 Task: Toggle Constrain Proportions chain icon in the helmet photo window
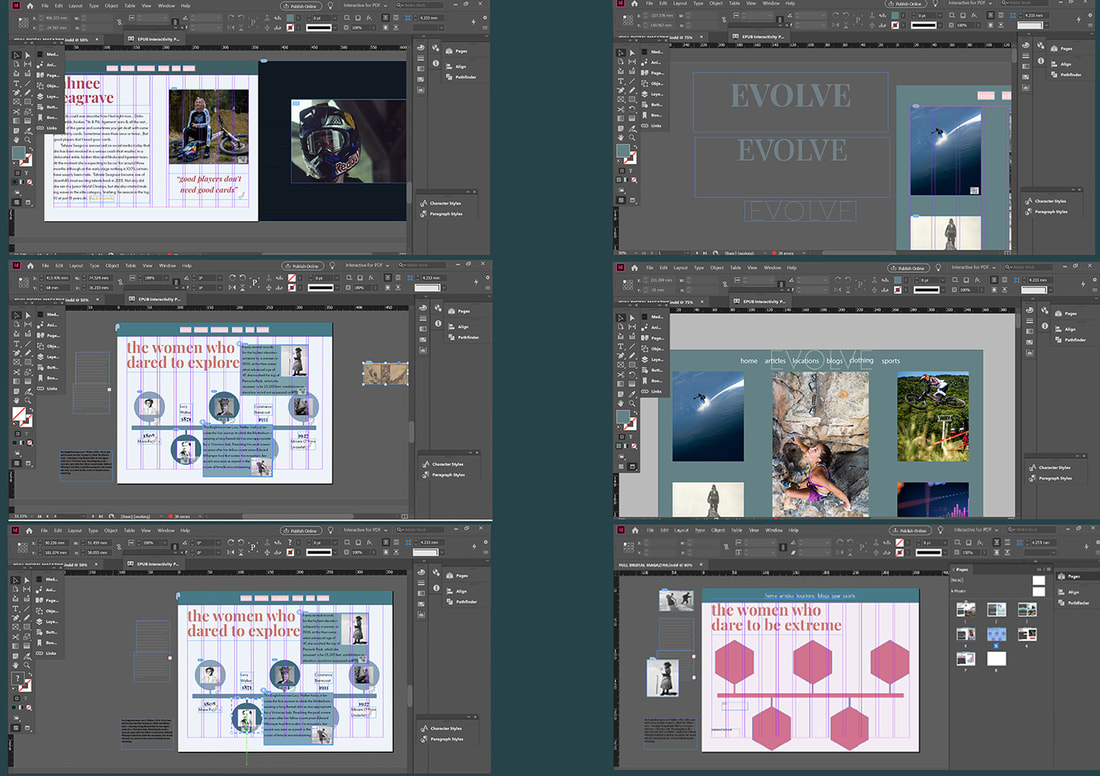[119, 22]
